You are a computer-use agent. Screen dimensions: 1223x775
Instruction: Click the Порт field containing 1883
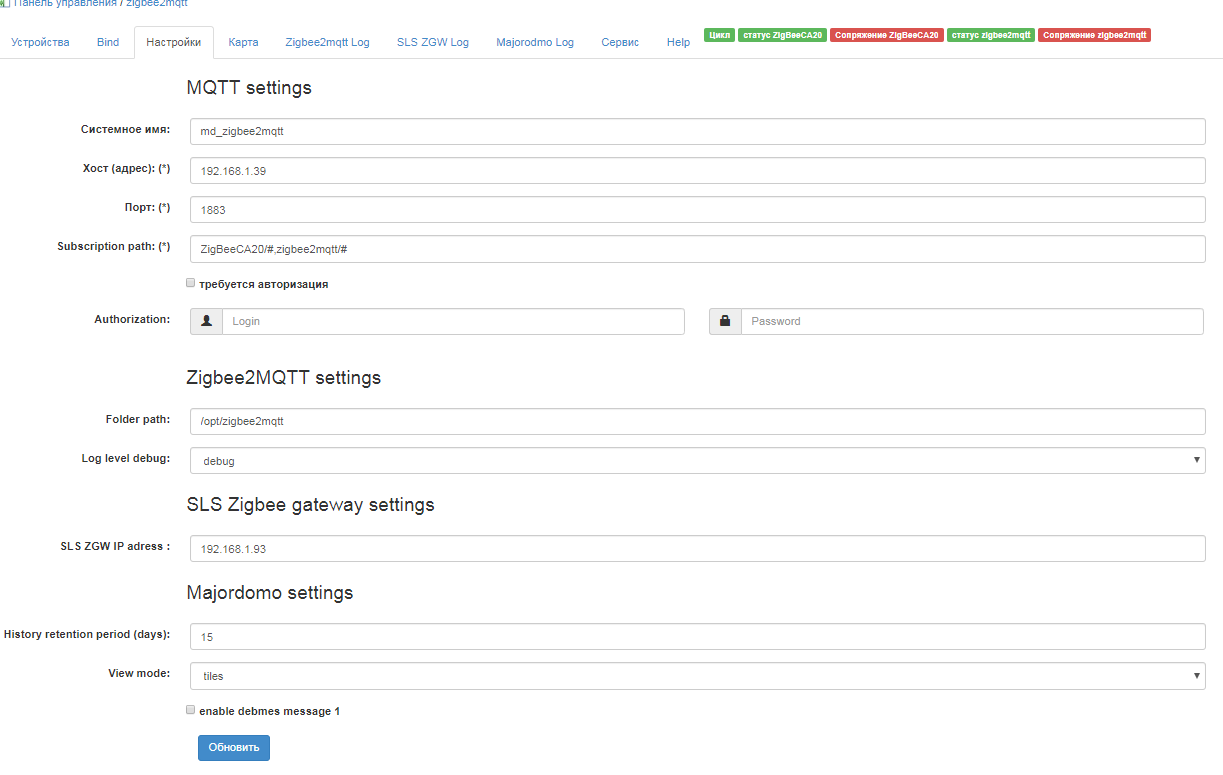coord(698,209)
